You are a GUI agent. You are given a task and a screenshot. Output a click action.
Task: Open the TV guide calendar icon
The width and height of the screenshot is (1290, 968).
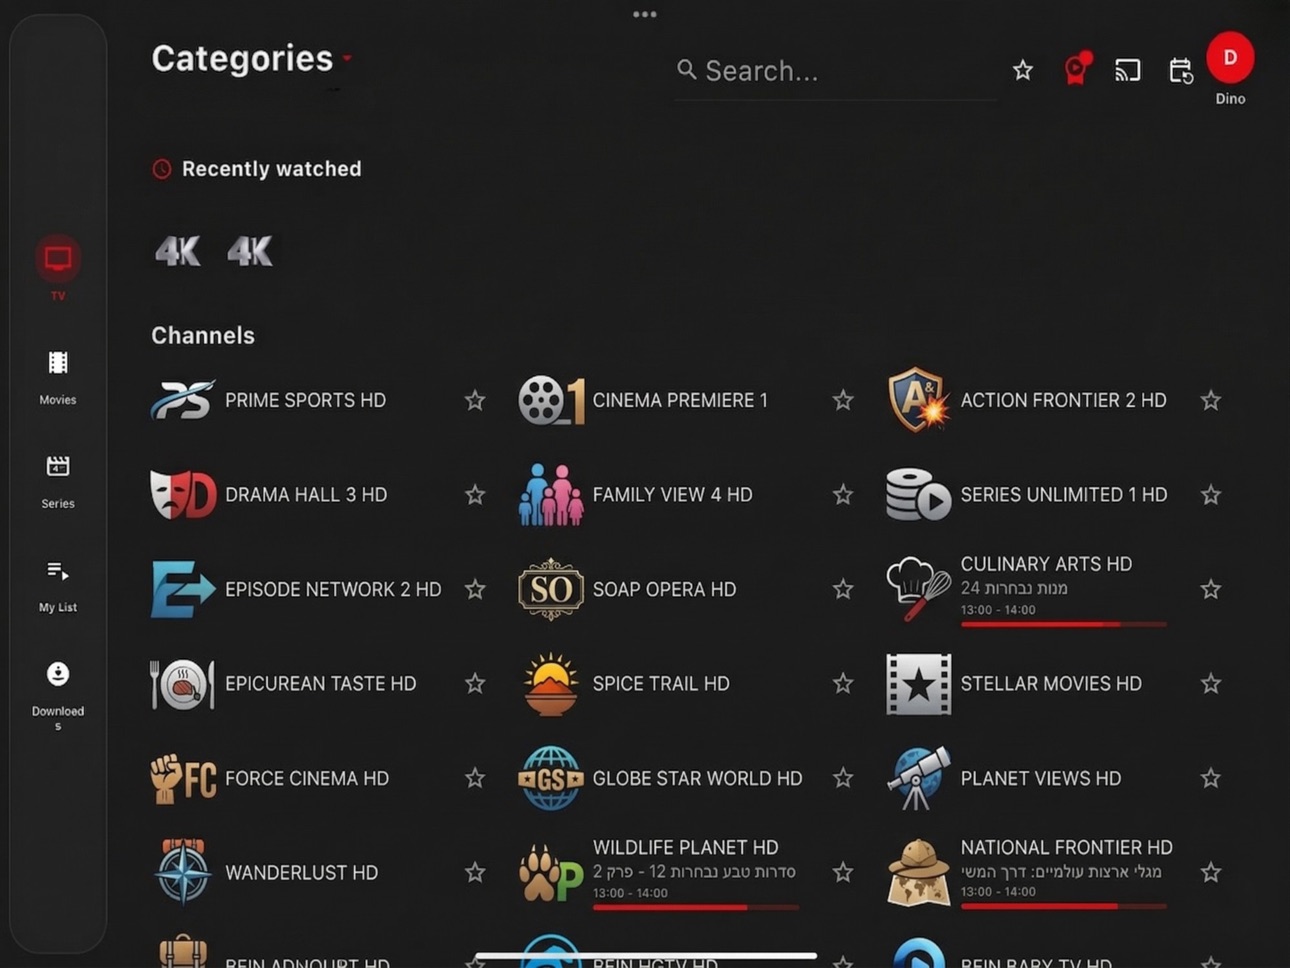[1181, 70]
